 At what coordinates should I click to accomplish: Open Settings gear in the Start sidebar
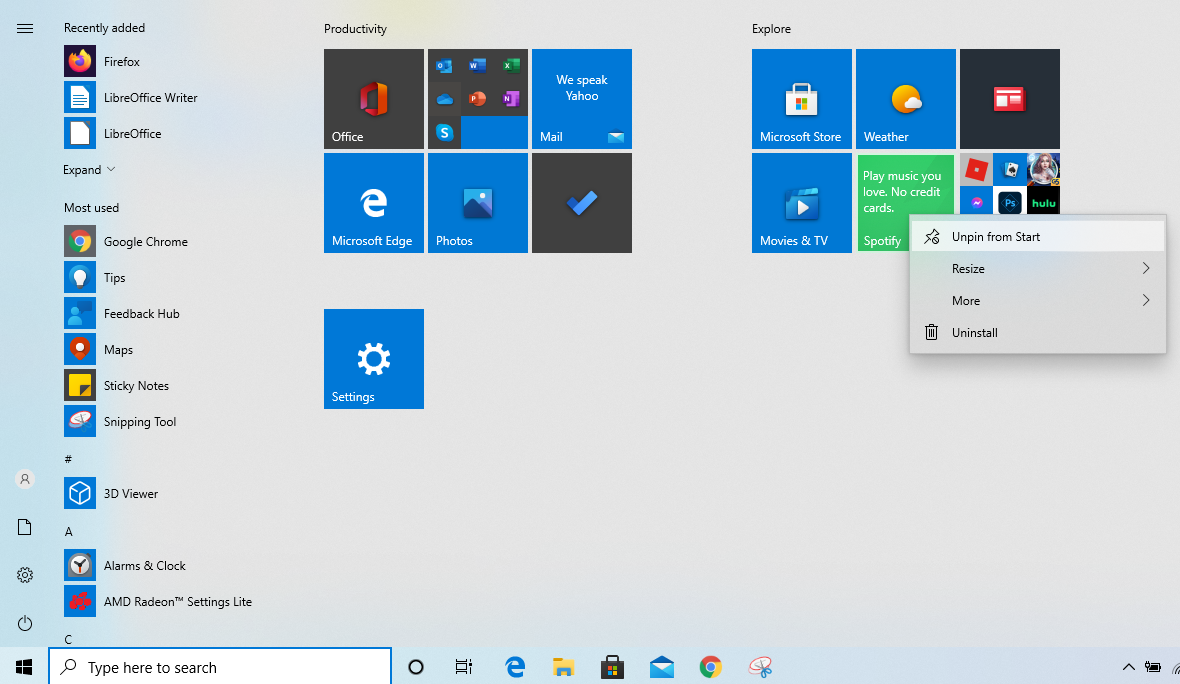[x=25, y=575]
